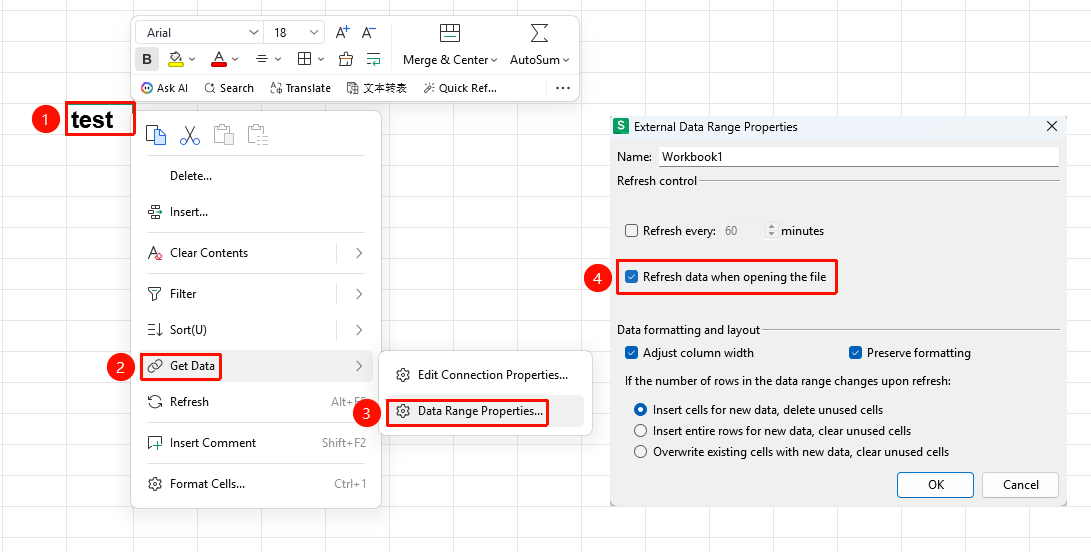Open Format Cells... menu item
The image size is (1091, 552).
pos(256,484)
